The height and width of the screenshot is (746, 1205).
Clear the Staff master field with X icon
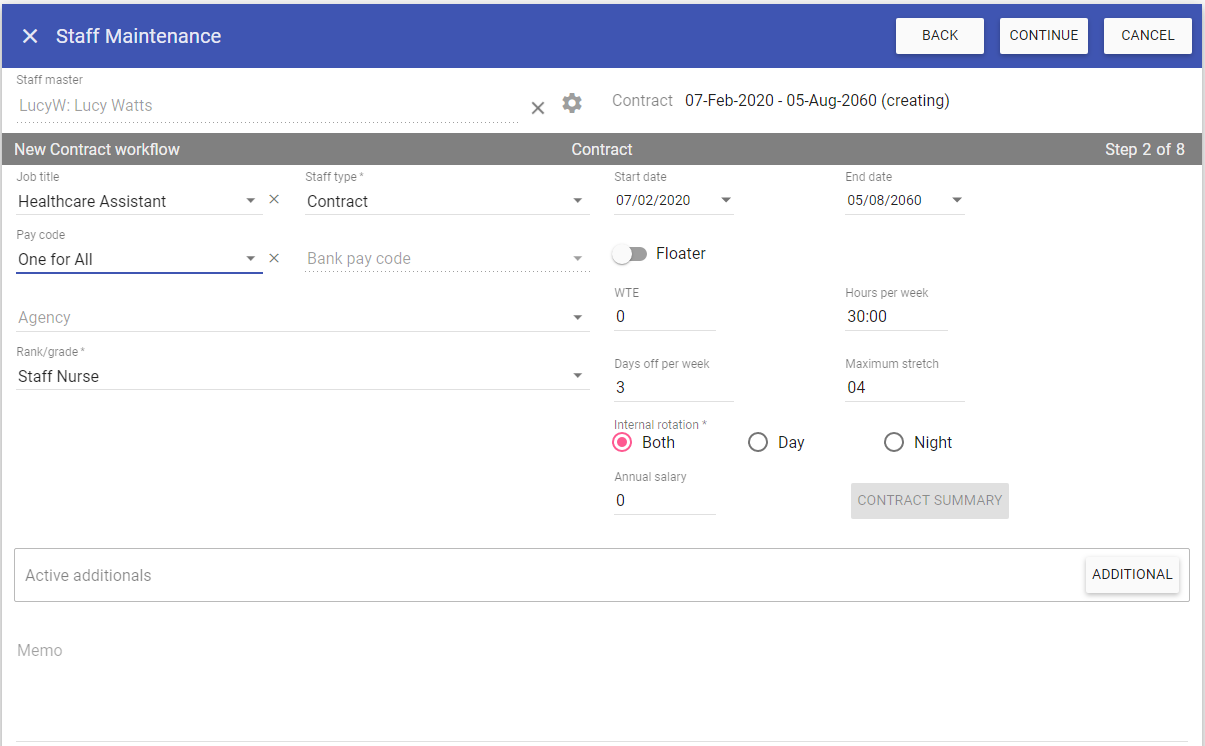pyautogui.click(x=538, y=107)
